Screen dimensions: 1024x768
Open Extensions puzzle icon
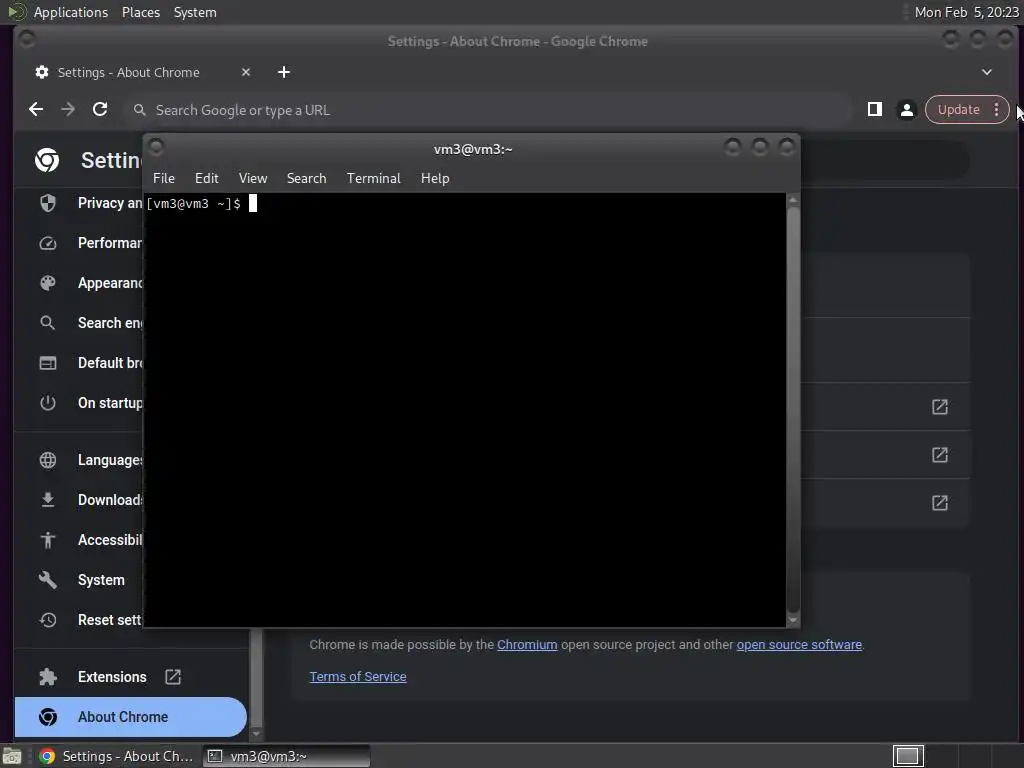click(48, 677)
